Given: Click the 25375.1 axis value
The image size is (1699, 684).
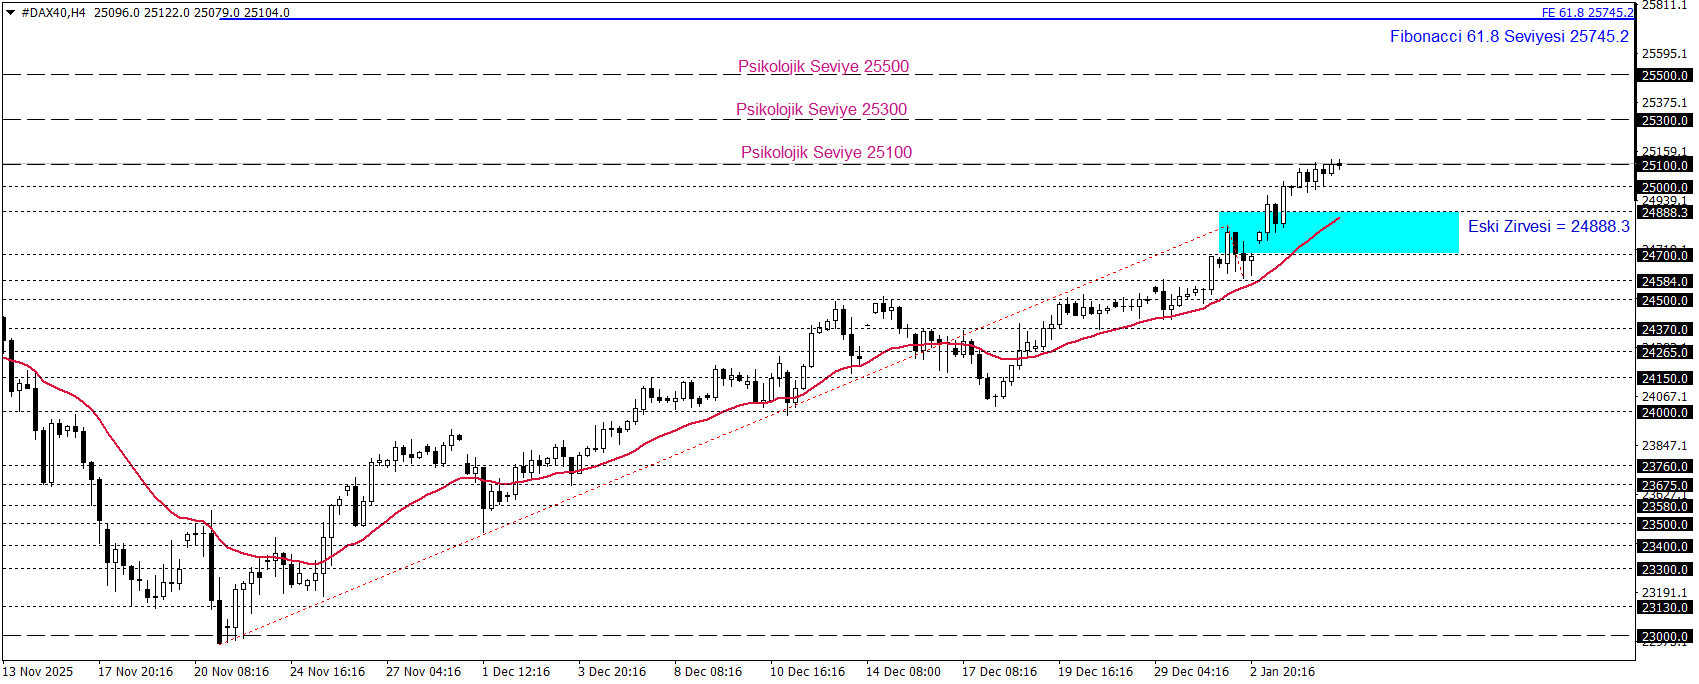Looking at the screenshot, I should coord(1664,102).
